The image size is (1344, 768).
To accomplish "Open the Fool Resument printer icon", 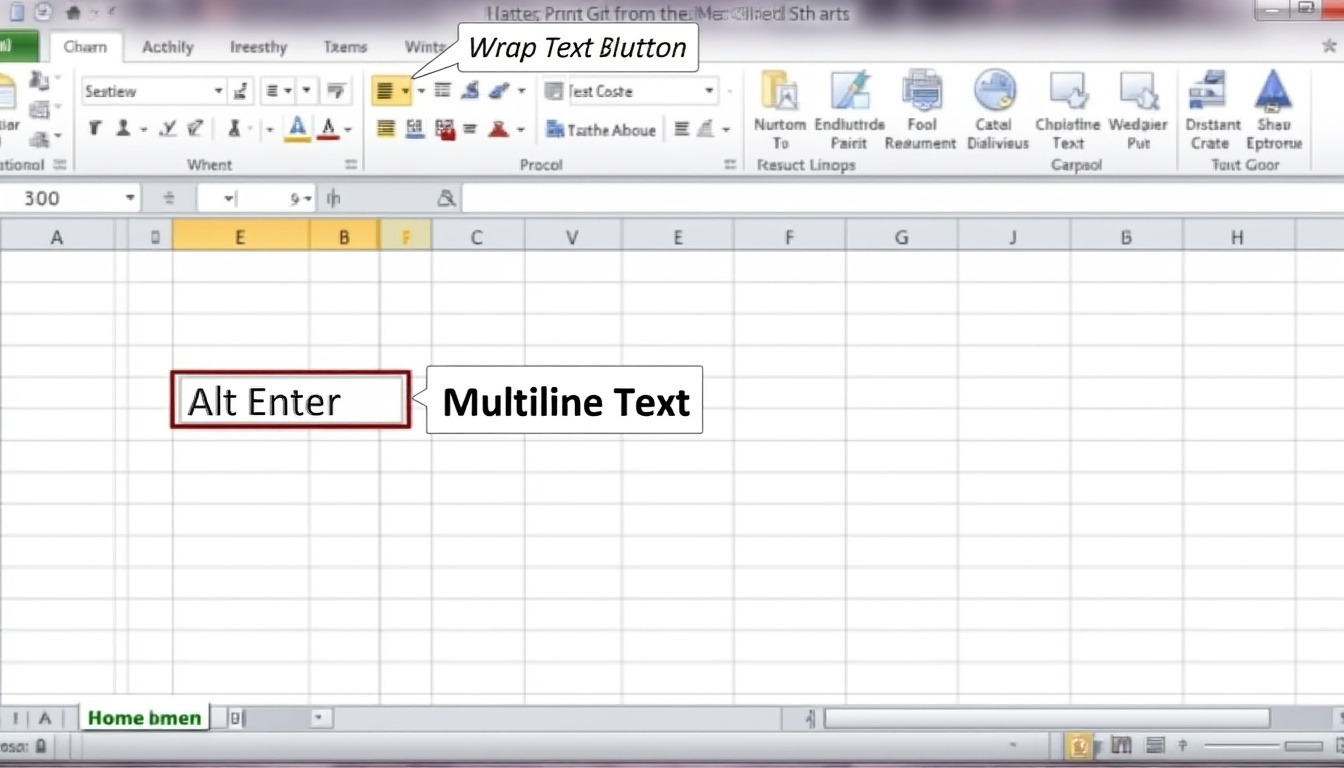I will pos(921,91).
